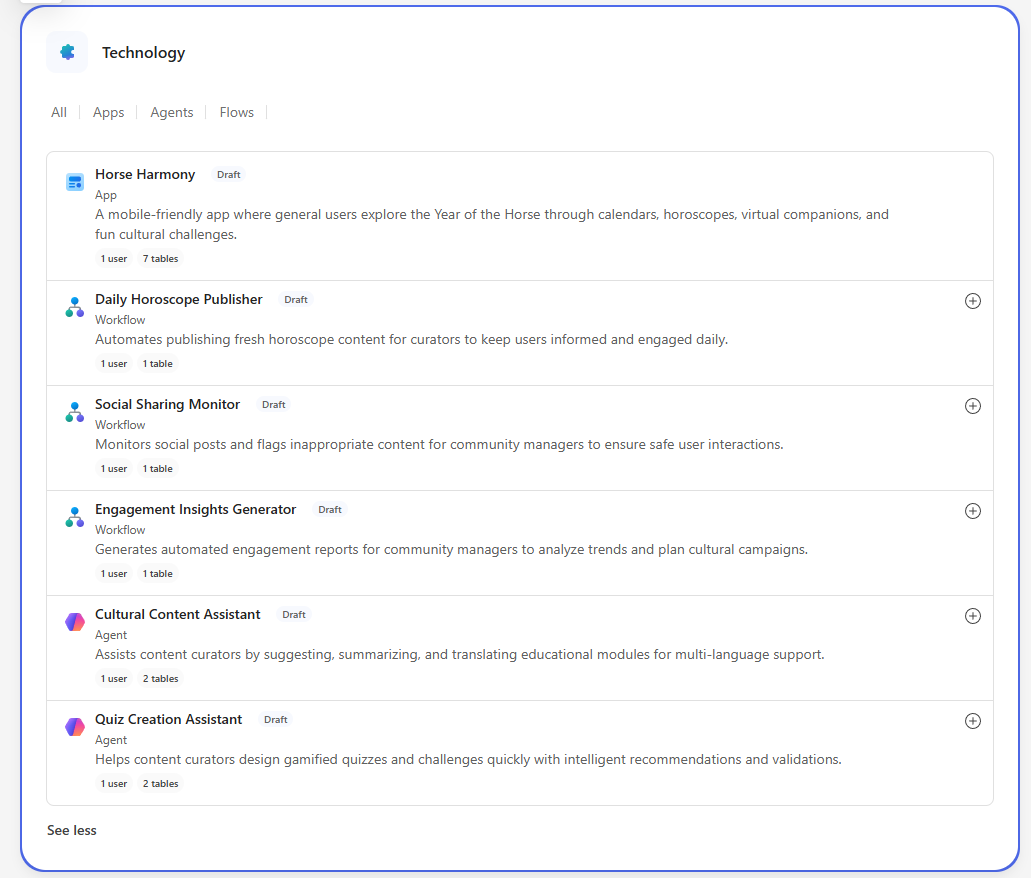This screenshot has width=1031, height=878.
Task: Click the Quiz Creation Assistant agent icon
Action: click(75, 727)
